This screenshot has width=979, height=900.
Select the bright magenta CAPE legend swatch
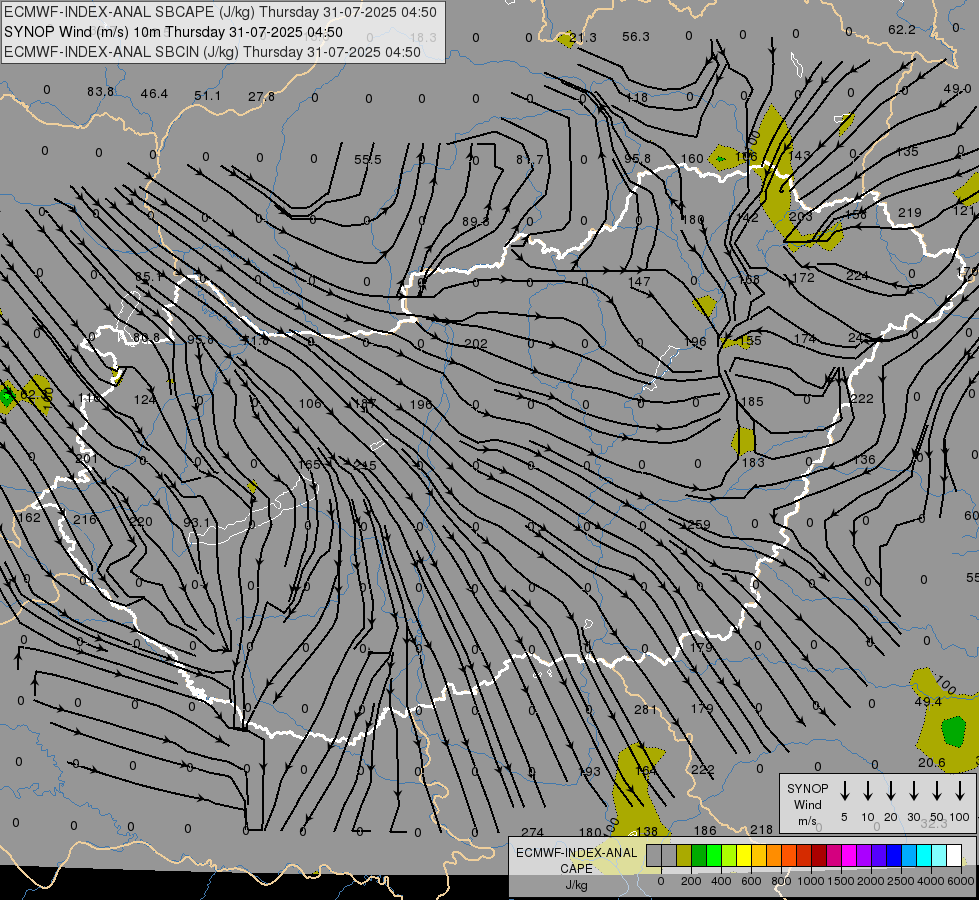pyautogui.click(x=849, y=856)
